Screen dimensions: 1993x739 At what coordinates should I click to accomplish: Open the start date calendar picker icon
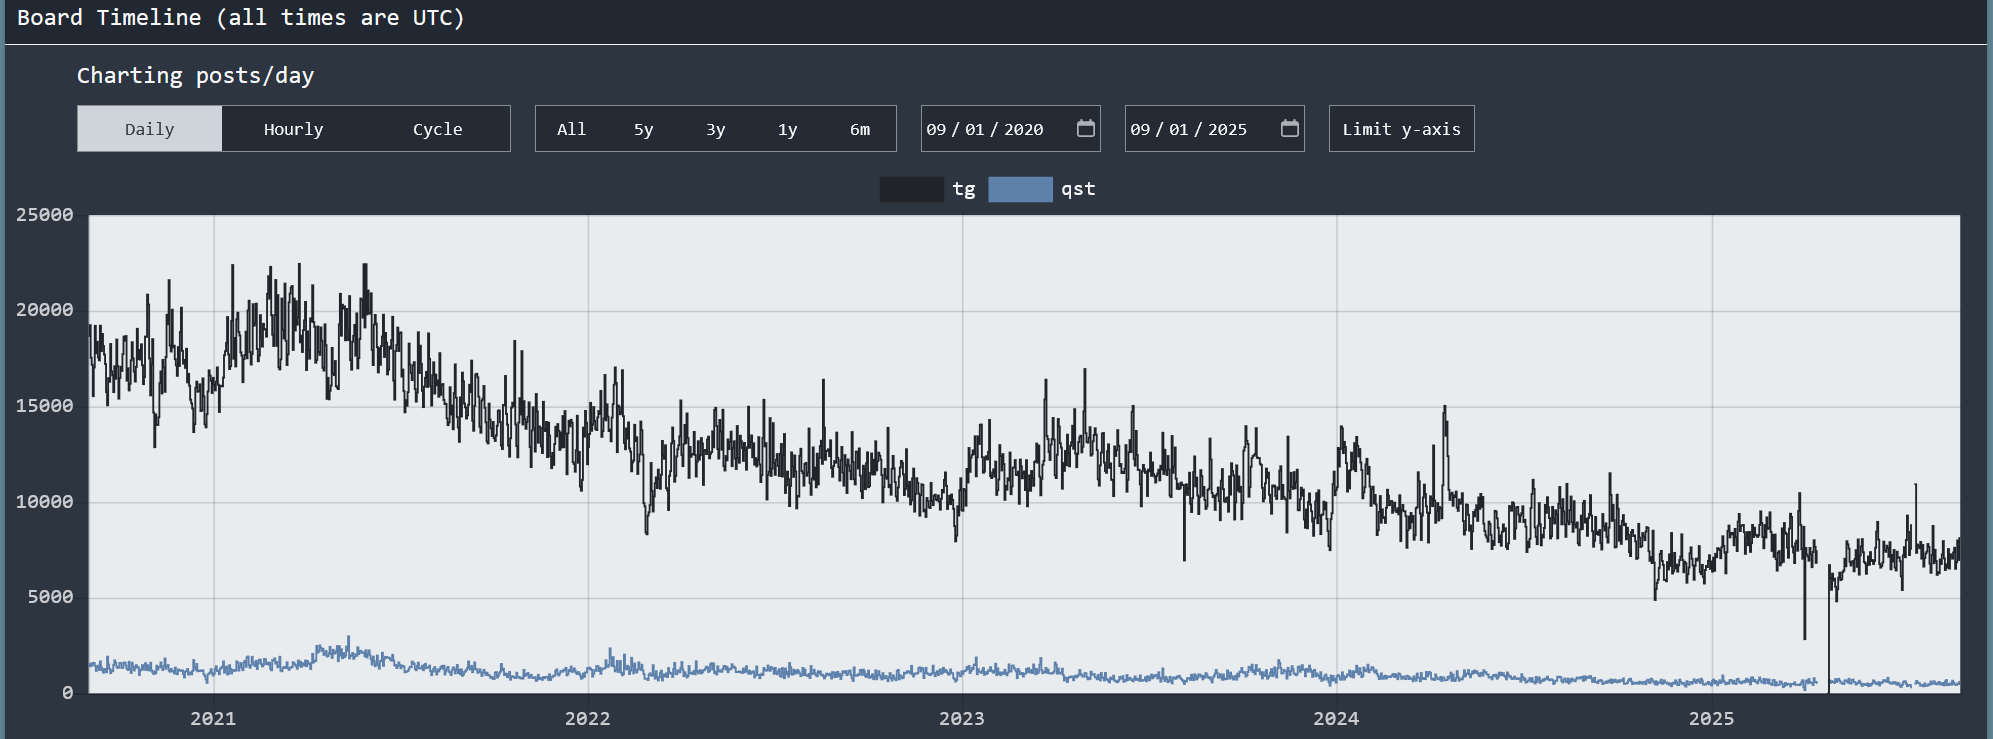point(1085,128)
